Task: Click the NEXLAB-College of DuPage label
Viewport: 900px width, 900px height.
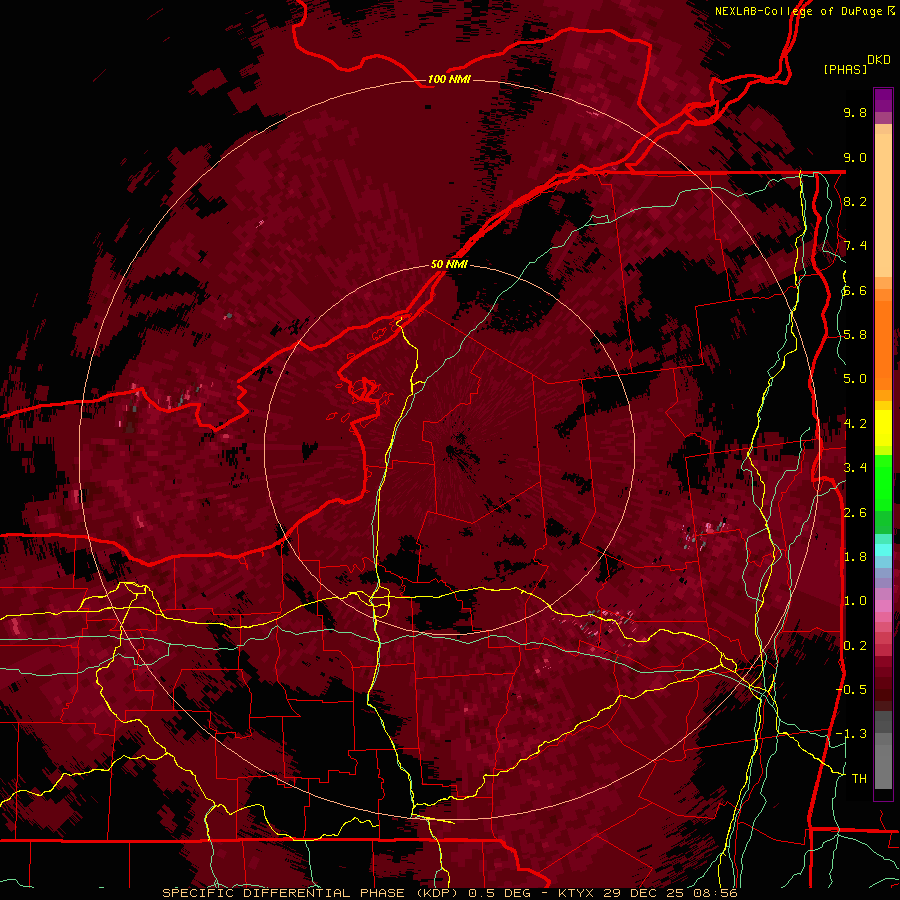Action: 798,11
